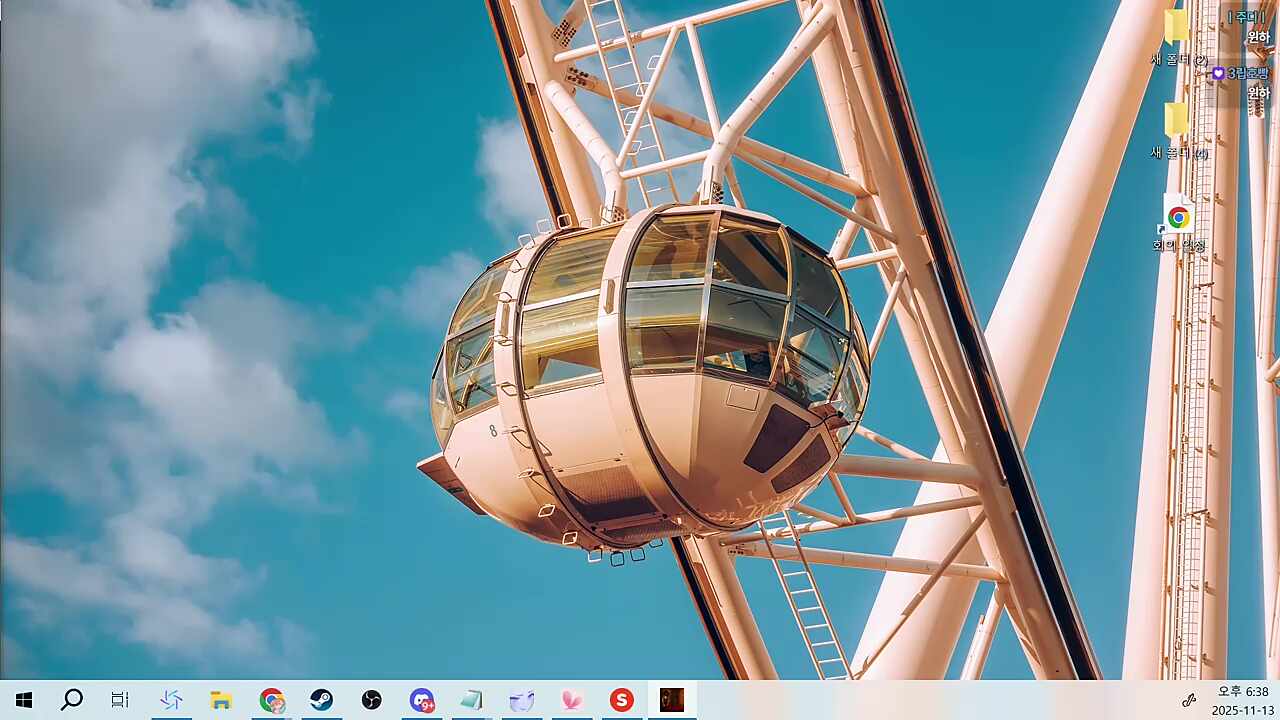Launch OBS Studio from the taskbar

[x=371, y=700]
